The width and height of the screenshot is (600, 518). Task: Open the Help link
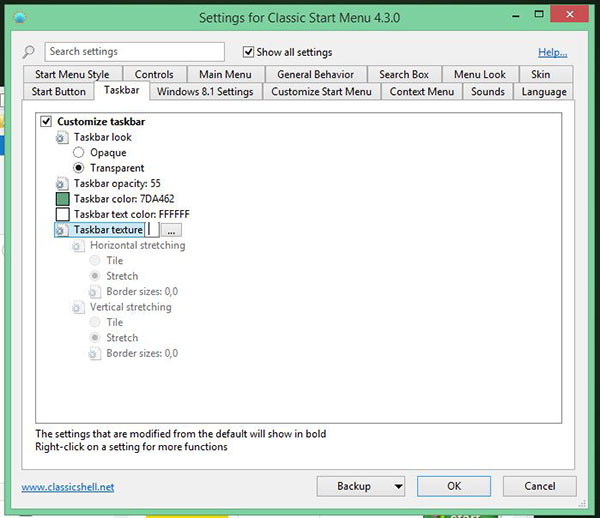pyautogui.click(x=553, y=52)
